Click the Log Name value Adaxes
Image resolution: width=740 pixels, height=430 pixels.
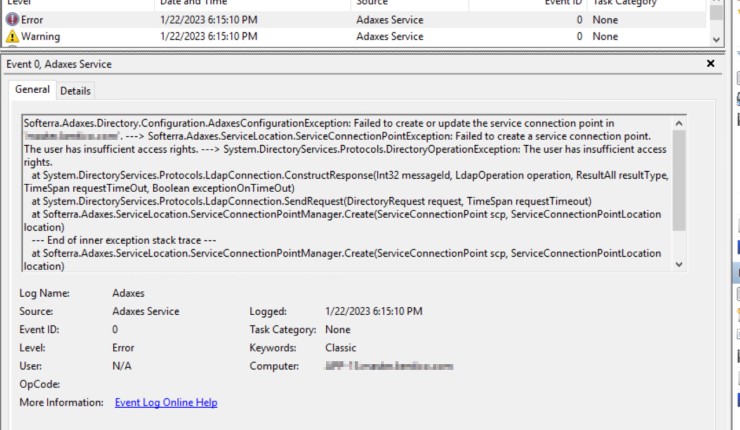pyautogui.click(x=132, y=294)
